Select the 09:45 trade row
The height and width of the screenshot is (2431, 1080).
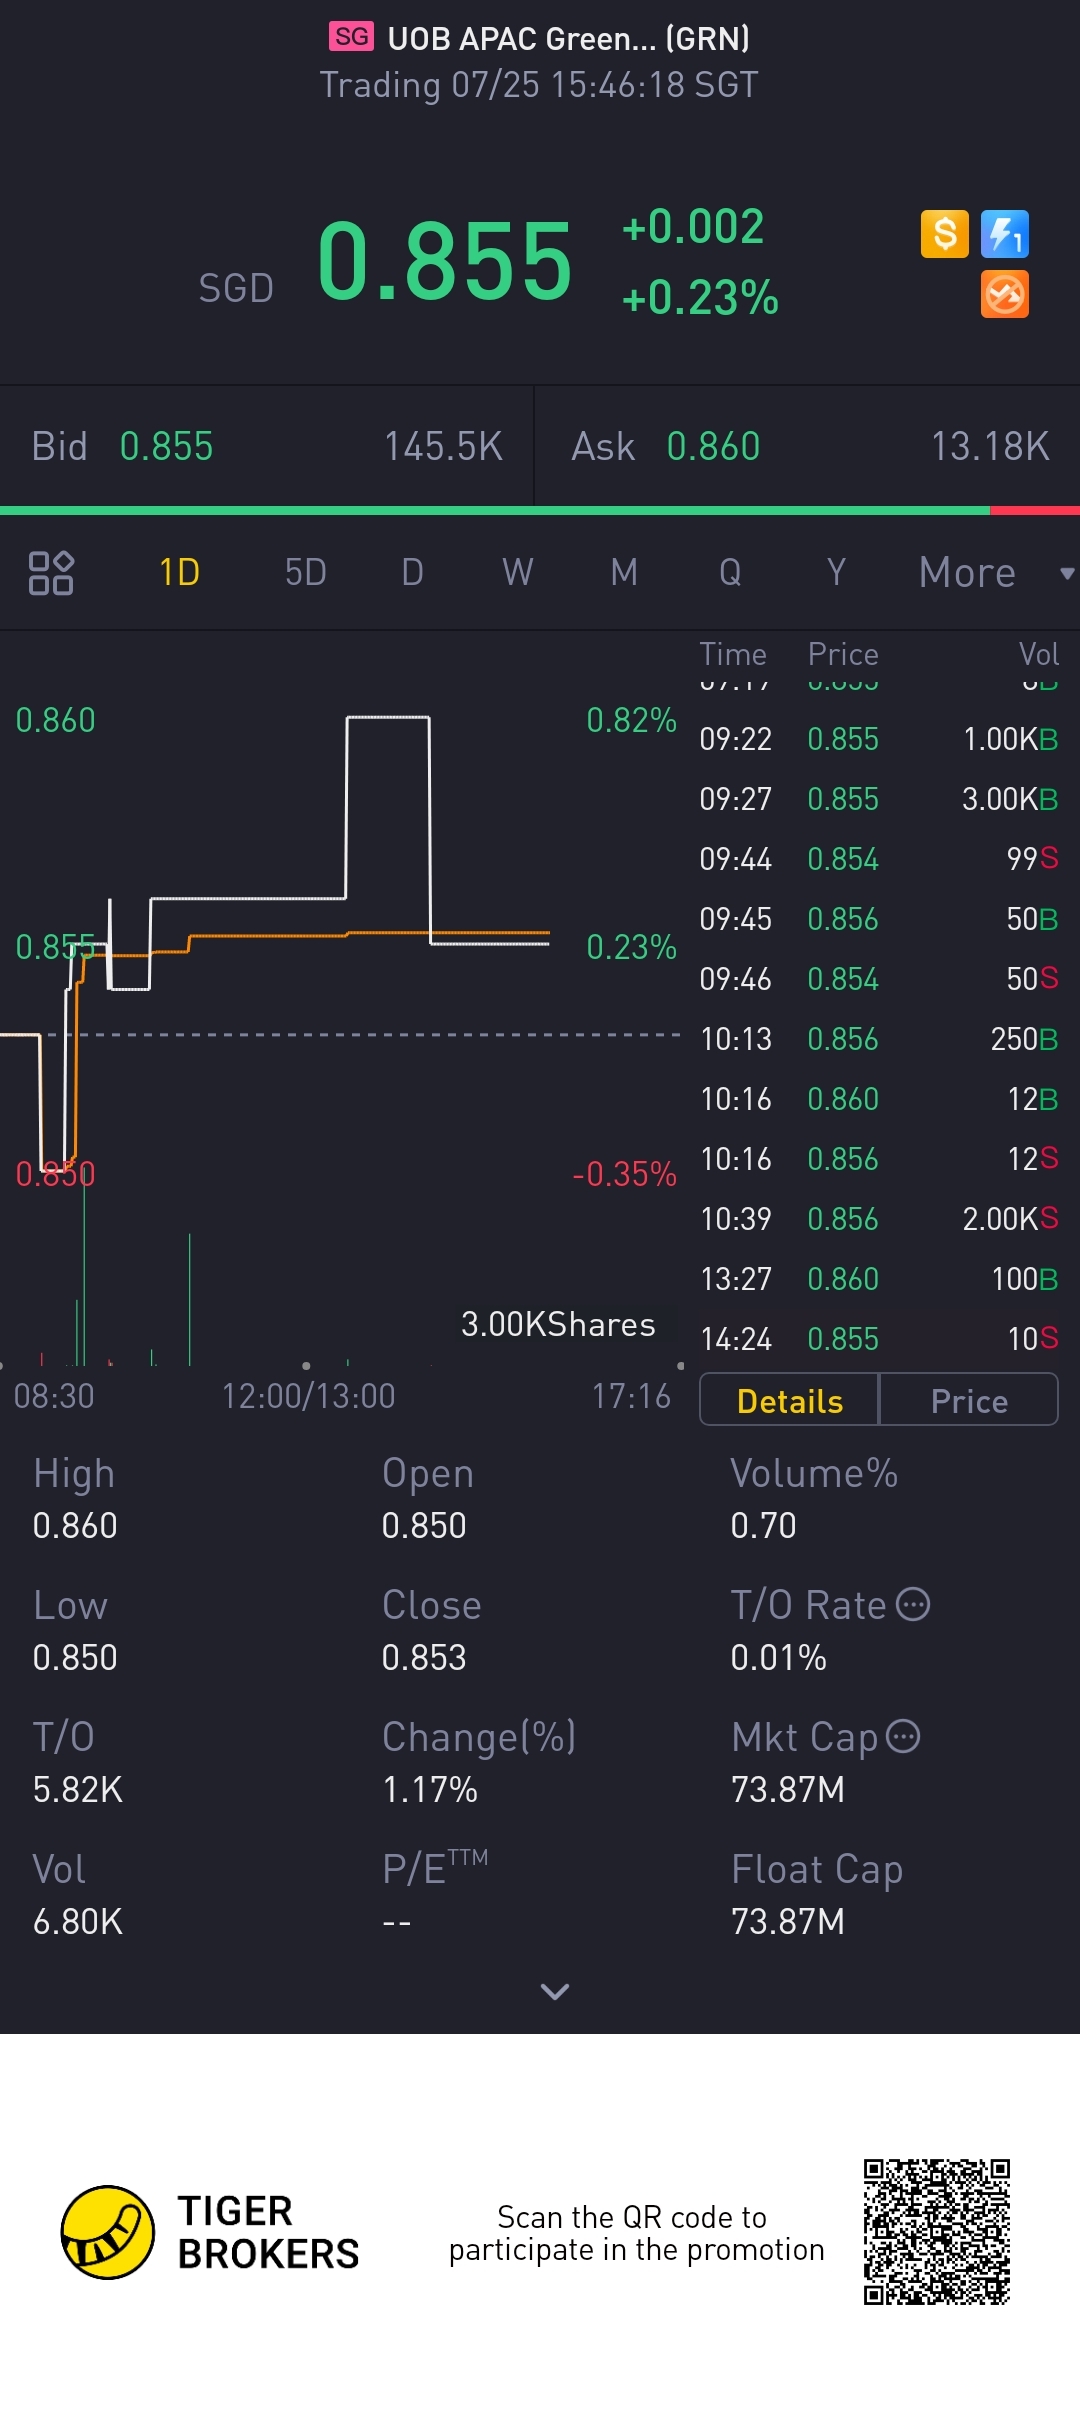879,919
